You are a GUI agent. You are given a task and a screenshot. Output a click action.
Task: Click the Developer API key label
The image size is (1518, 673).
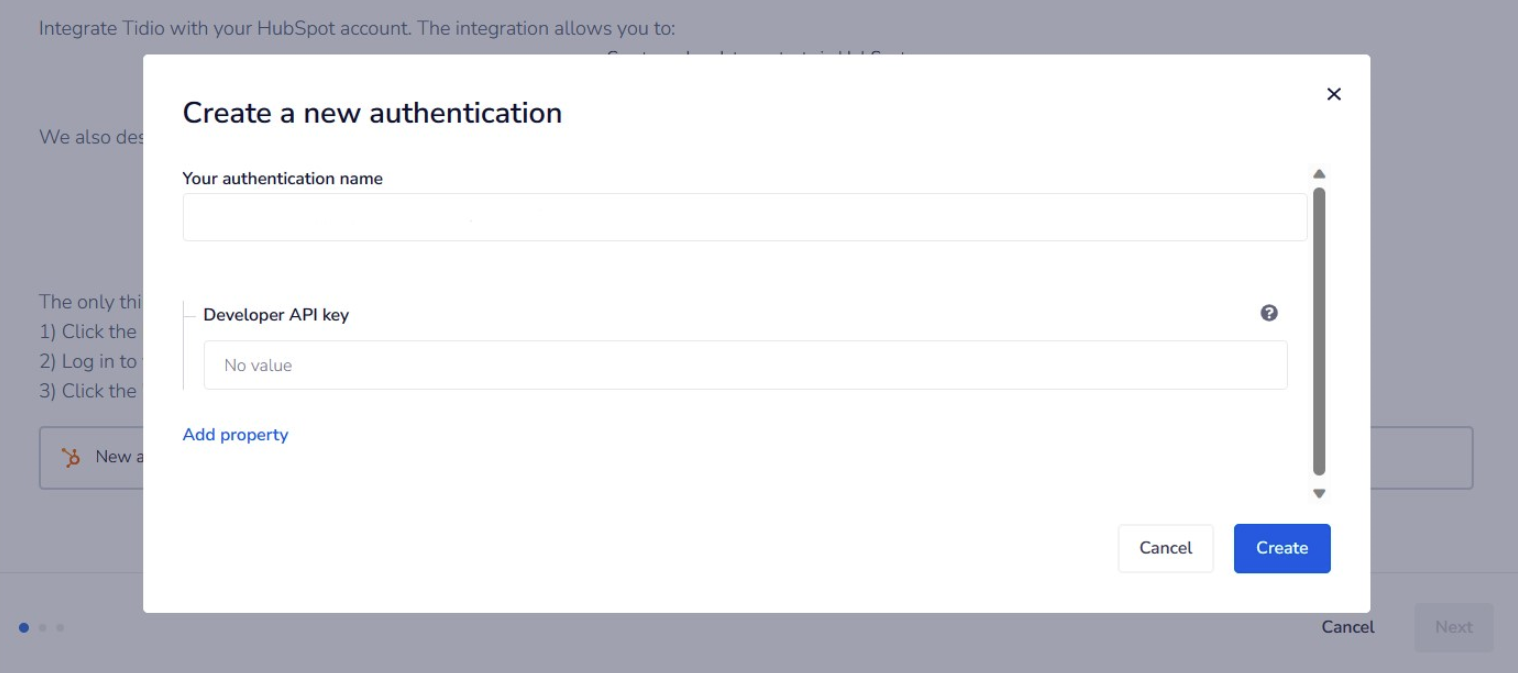coord(276,314)
